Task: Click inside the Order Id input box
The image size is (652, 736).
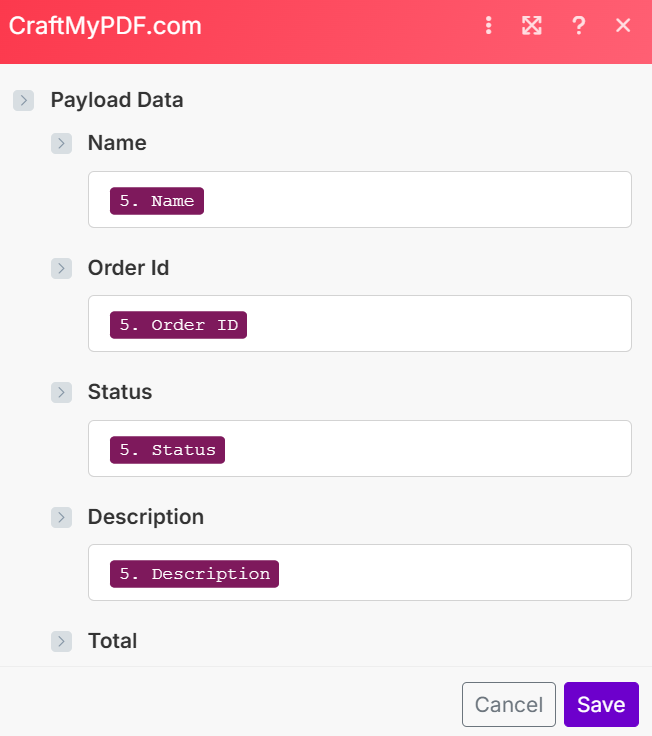Action: point(440,324)
